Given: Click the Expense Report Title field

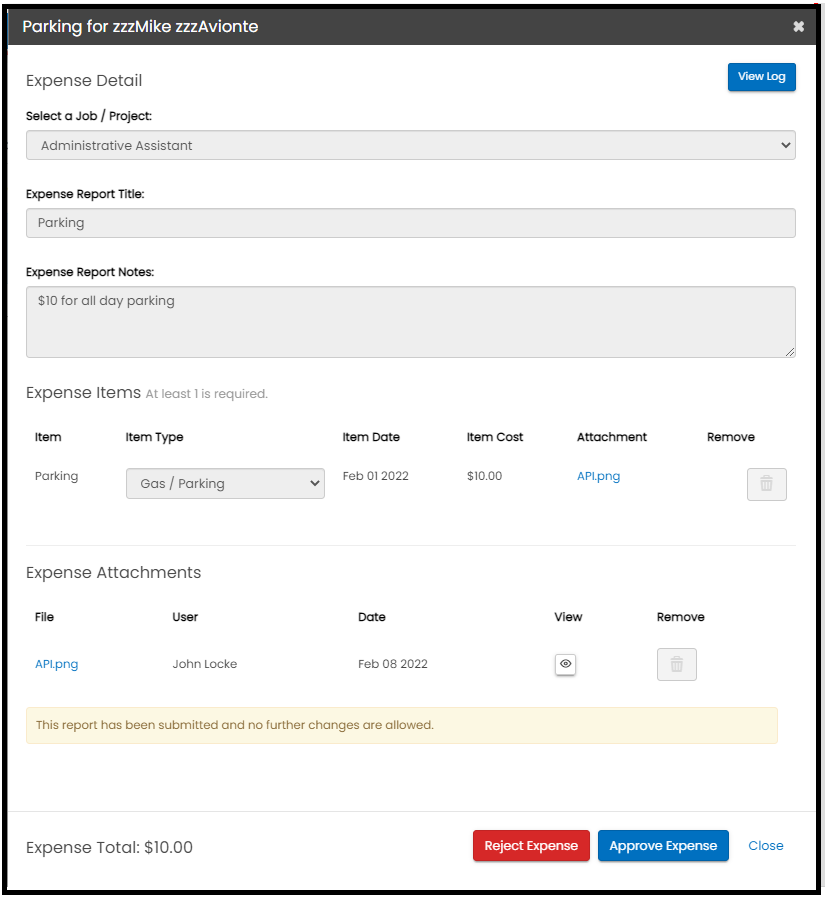Looking at the screenshot, I should [410, 223].
